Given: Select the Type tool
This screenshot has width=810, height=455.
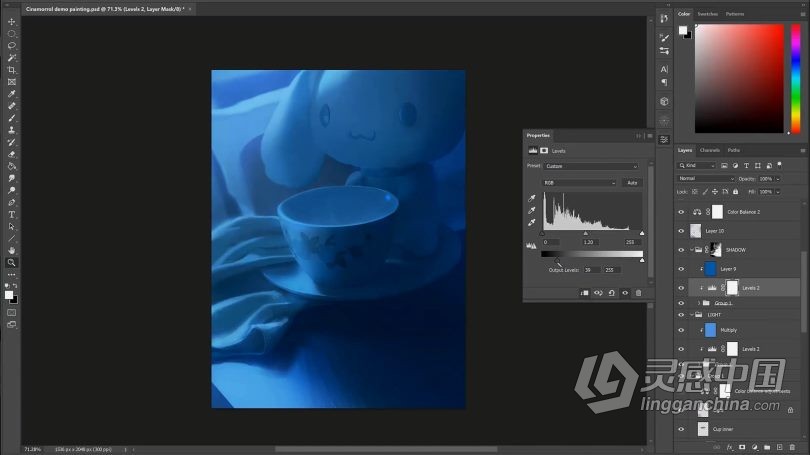Looking at the screenshot, I should pyautogui.click(x=11, y=215).
